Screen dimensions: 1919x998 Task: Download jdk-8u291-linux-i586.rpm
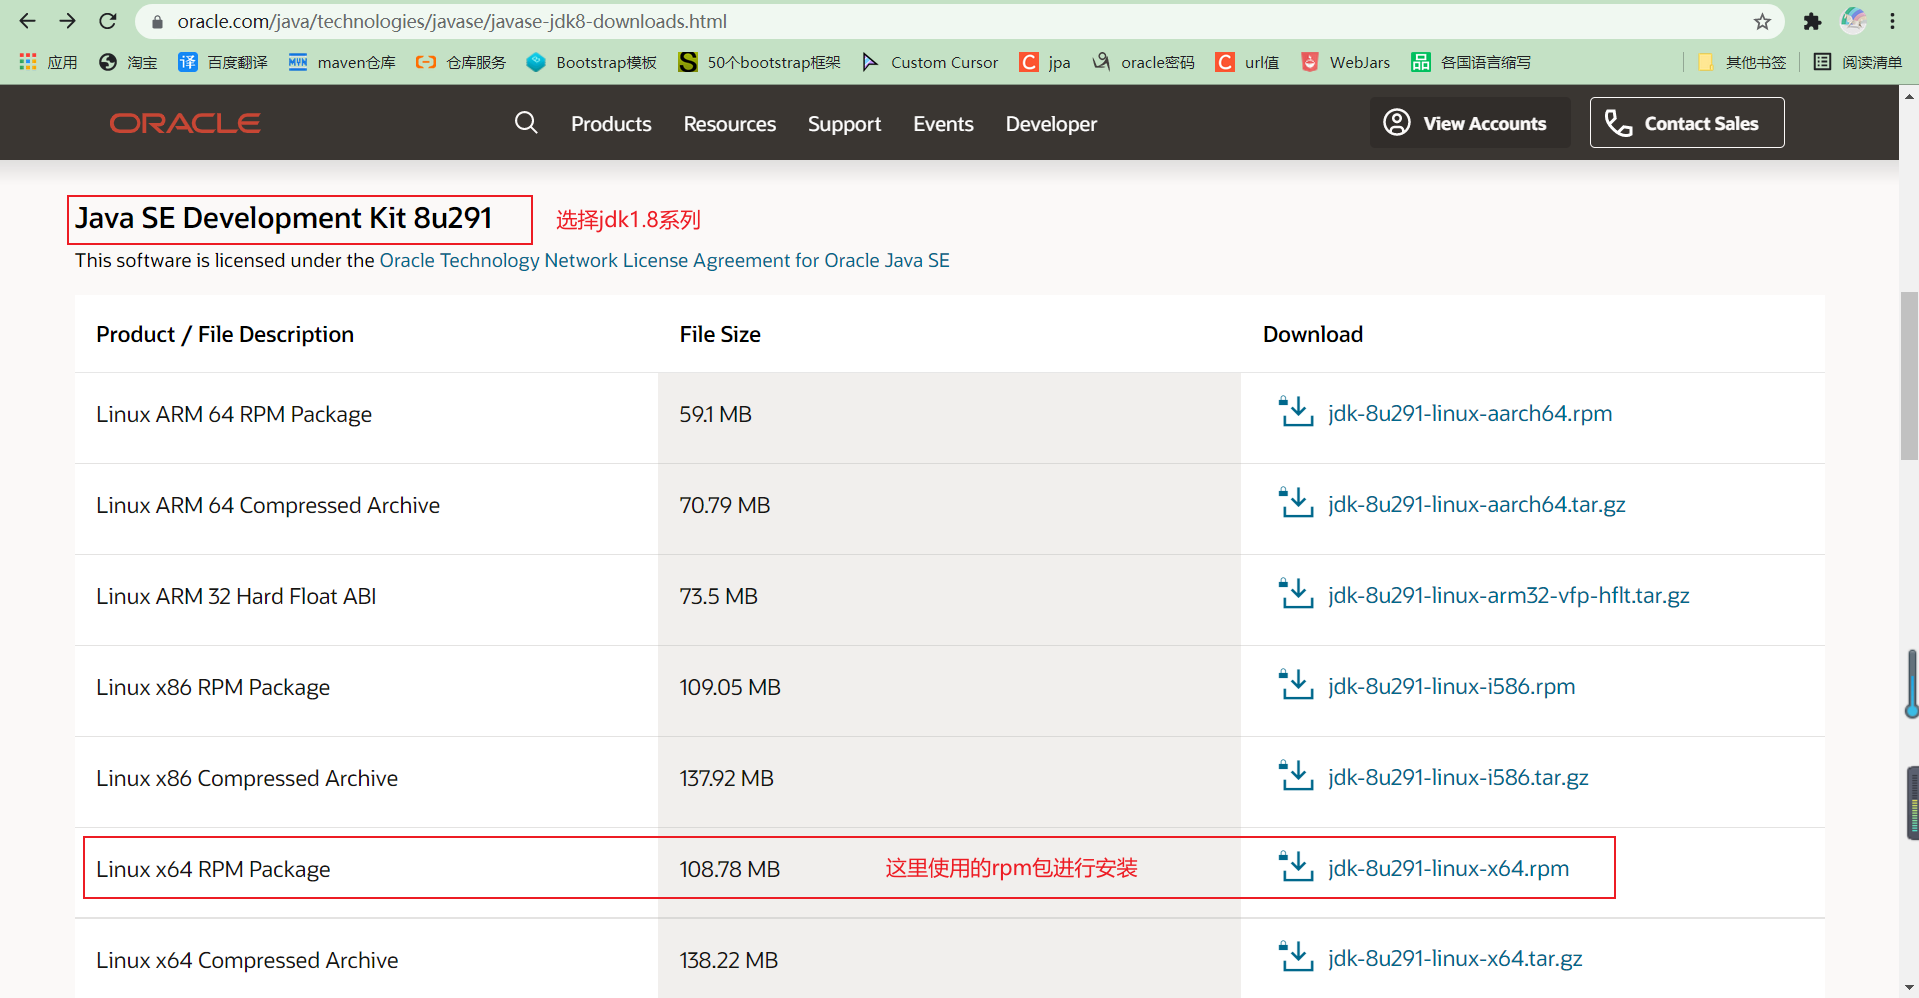point(1452,686)
